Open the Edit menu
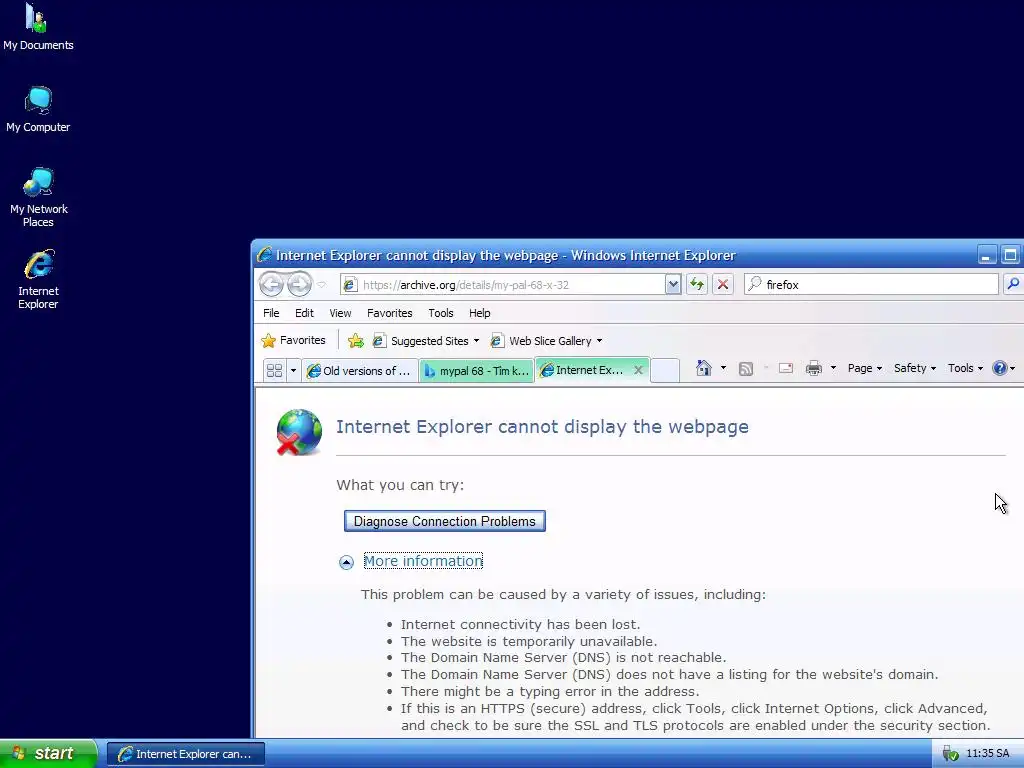 (x=304, y=313)
